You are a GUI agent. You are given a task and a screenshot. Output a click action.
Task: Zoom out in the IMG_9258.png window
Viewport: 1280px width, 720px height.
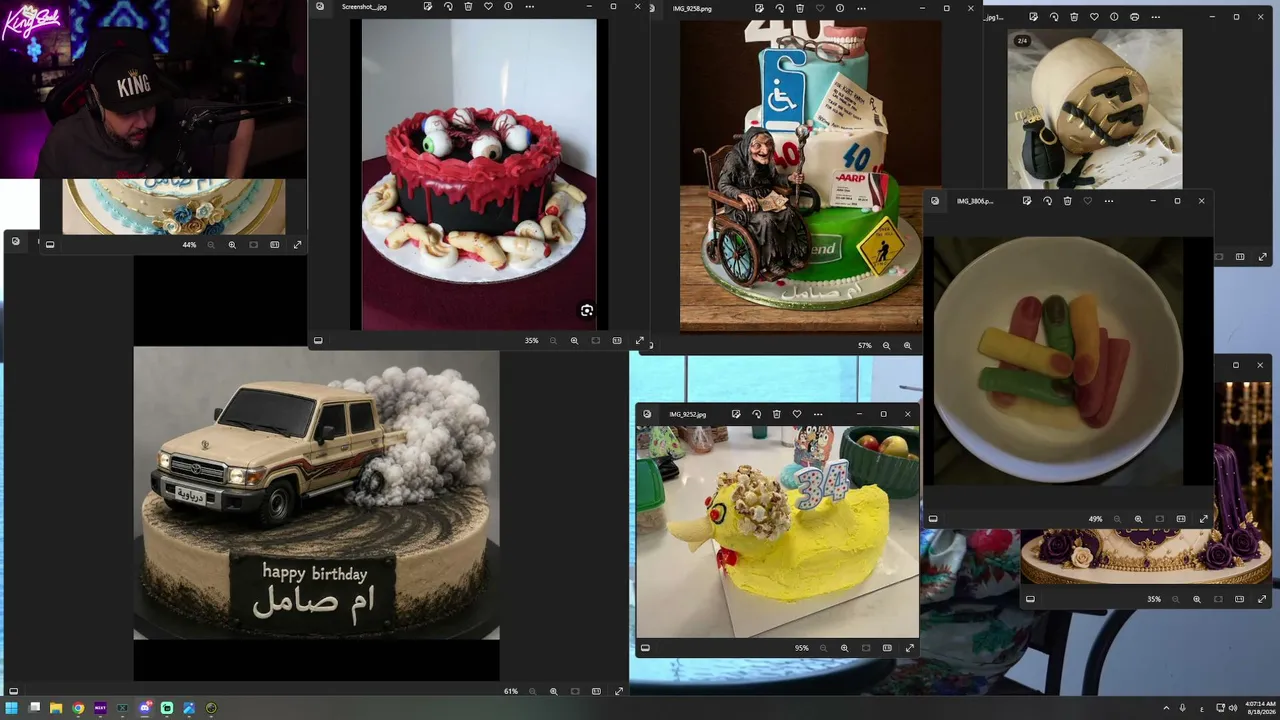tap(886, 346)
